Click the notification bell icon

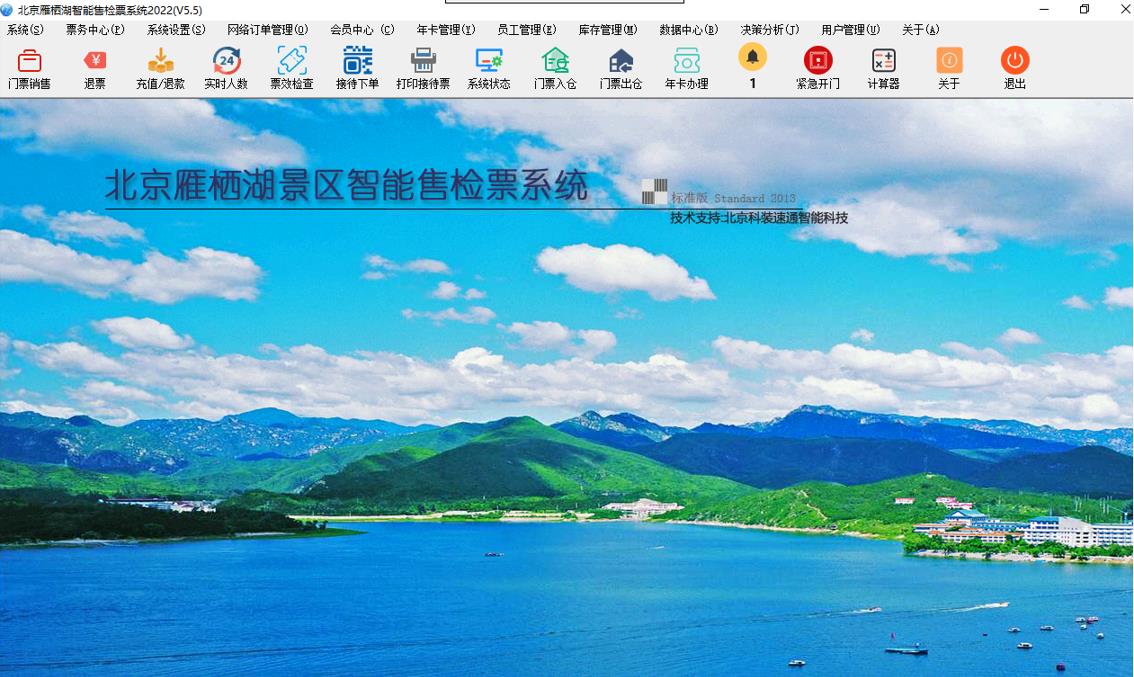(x=753, y=58)
